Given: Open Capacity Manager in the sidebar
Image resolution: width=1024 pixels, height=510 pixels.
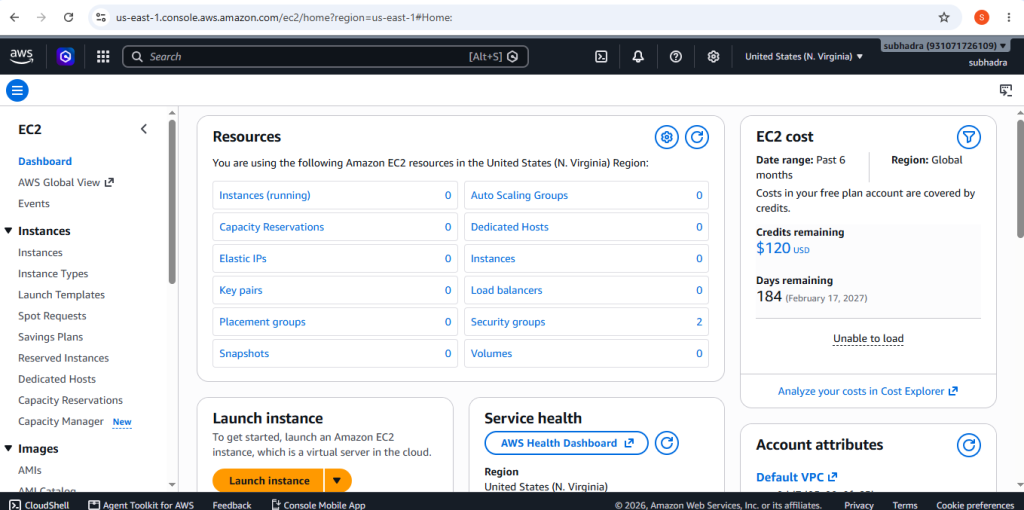Looking at the screenshot, I should [61, 421].
